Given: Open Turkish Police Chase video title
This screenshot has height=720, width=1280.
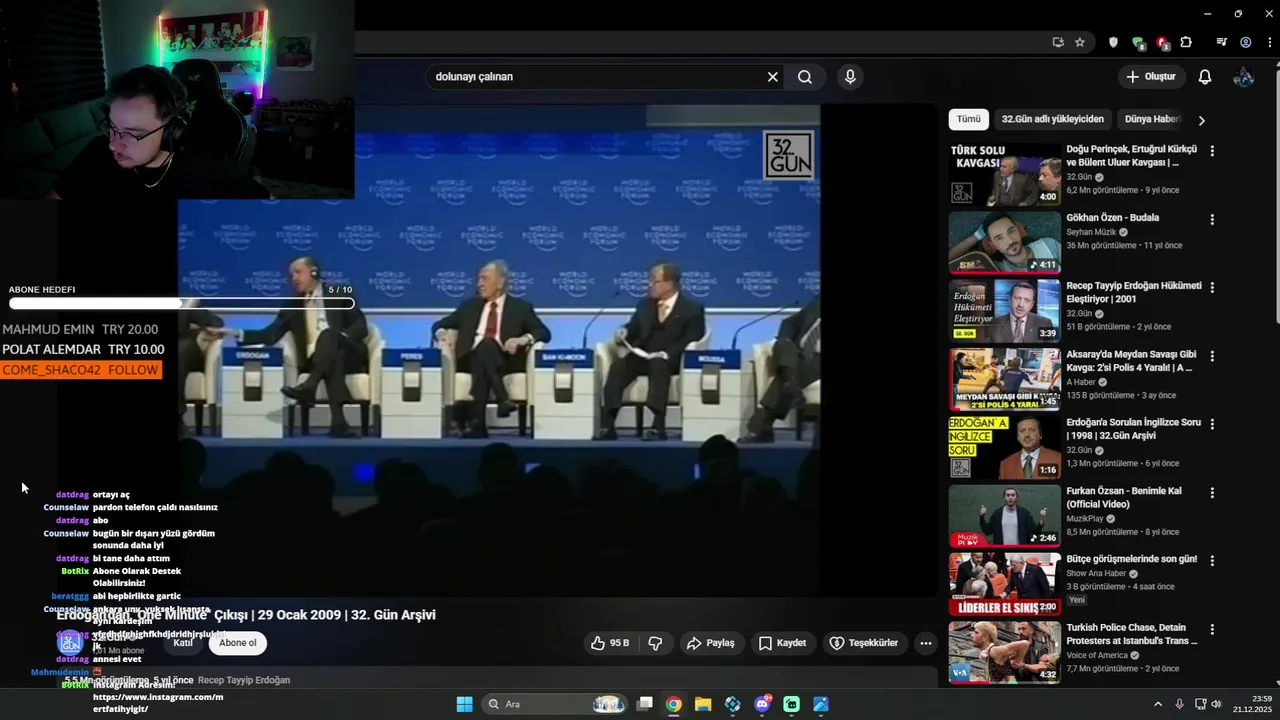Looking at the screenshot, I should [1131, 634].
